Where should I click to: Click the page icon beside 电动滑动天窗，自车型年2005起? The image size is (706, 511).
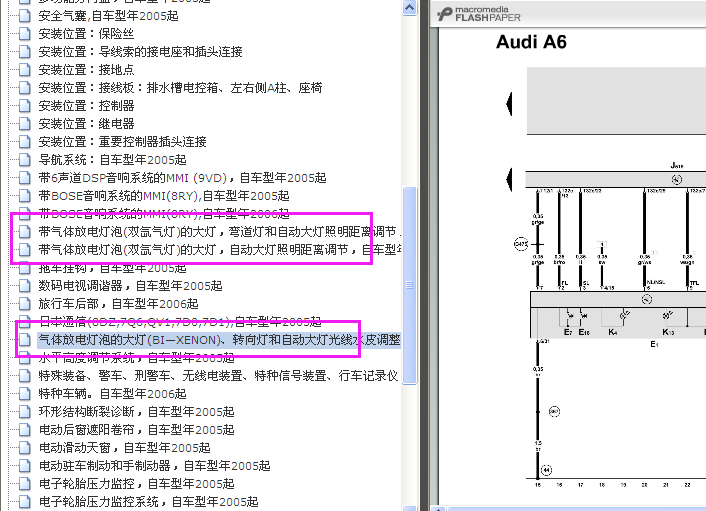(x=25, y=448)
